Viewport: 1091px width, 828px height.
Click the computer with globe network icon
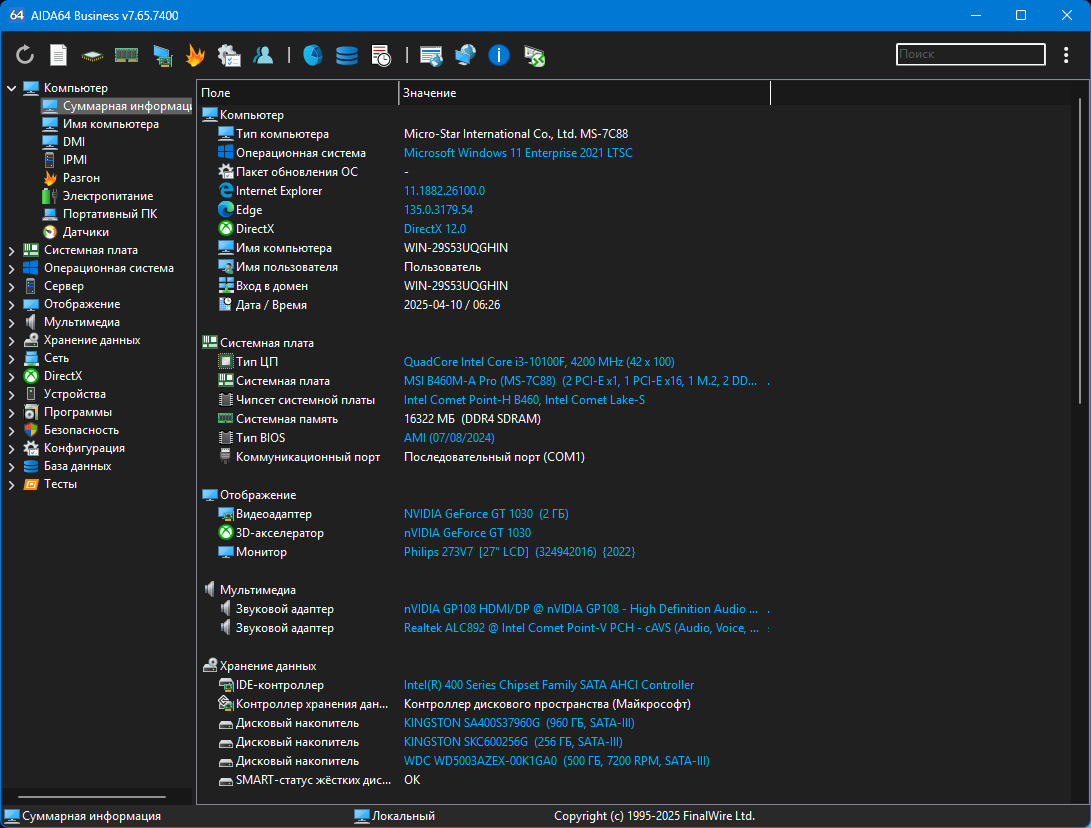(465, 54)
